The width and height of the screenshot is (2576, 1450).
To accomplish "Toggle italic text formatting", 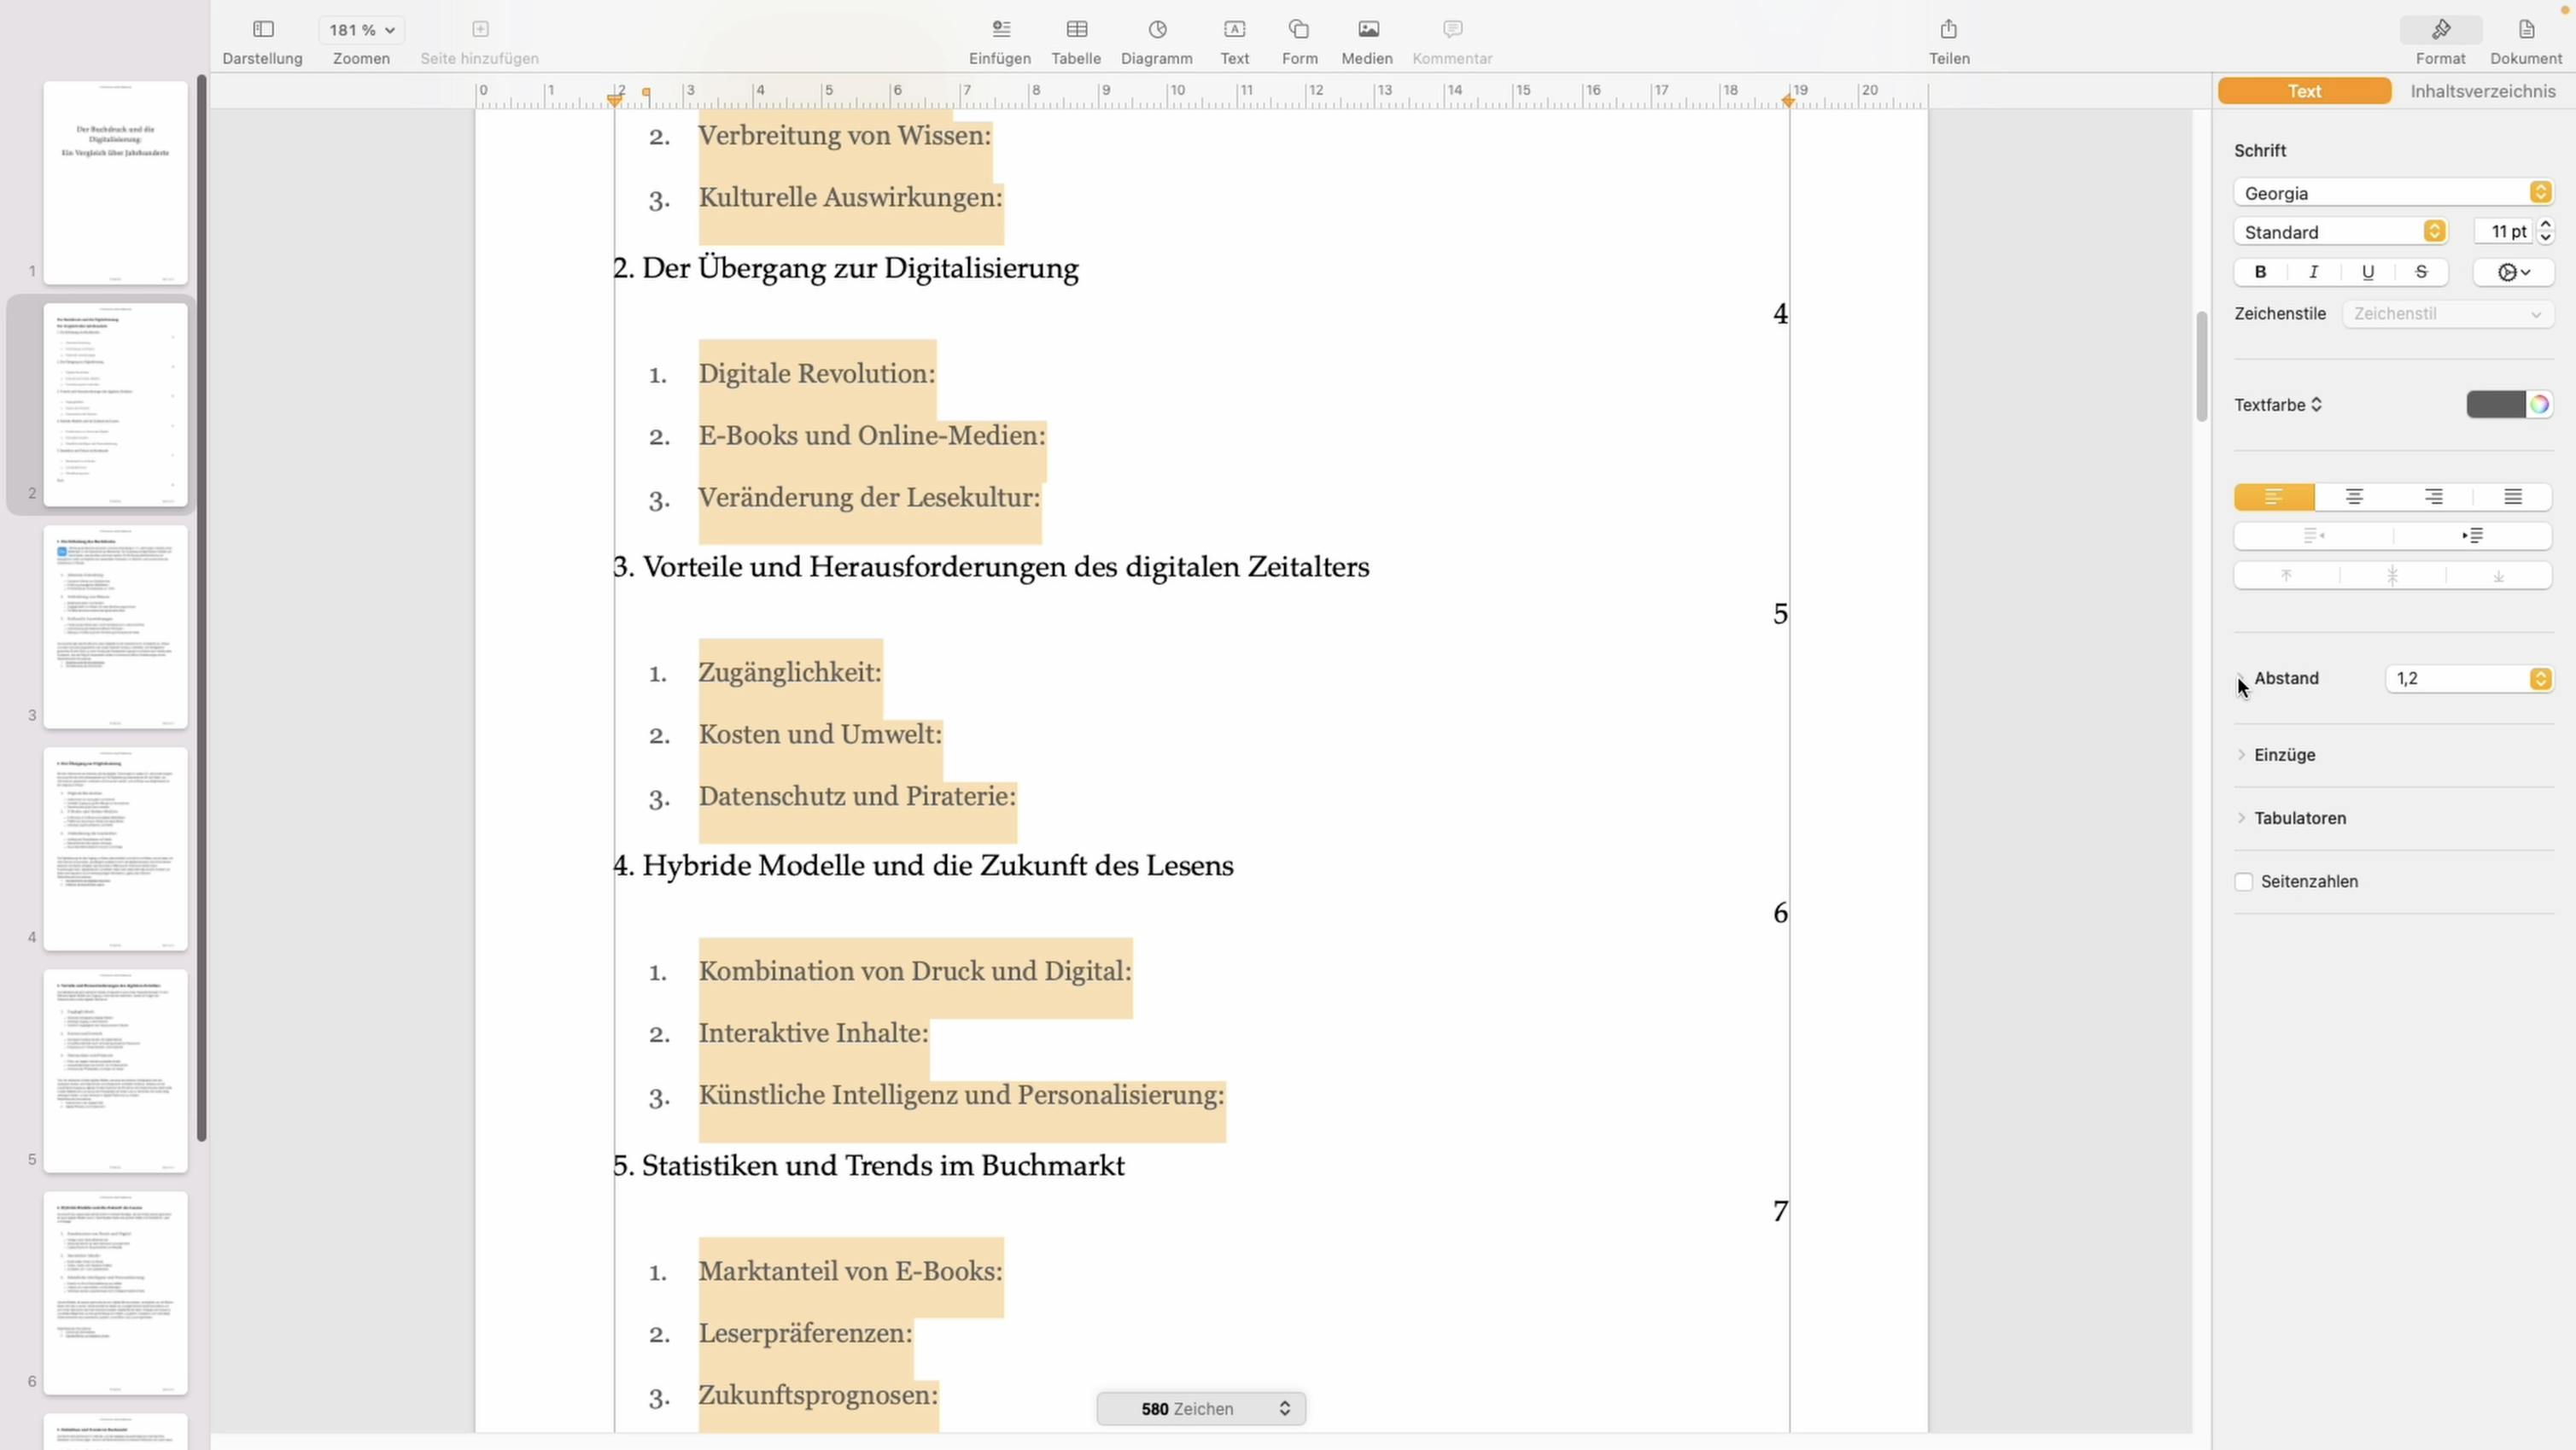I will pos(2313,272).
